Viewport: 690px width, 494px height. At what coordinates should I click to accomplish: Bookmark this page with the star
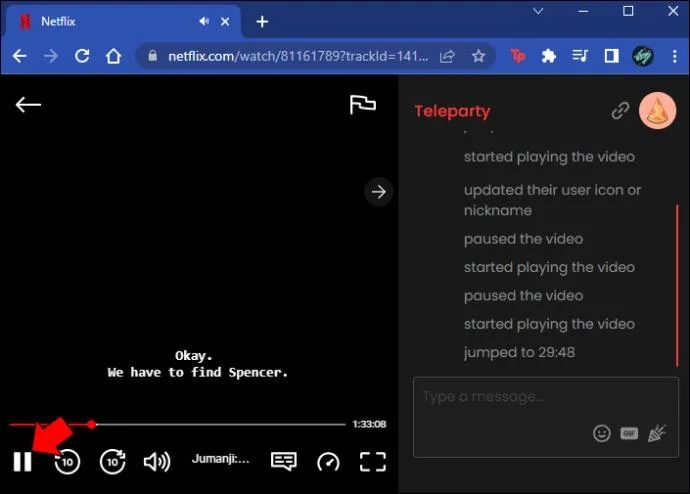(478, 56)
